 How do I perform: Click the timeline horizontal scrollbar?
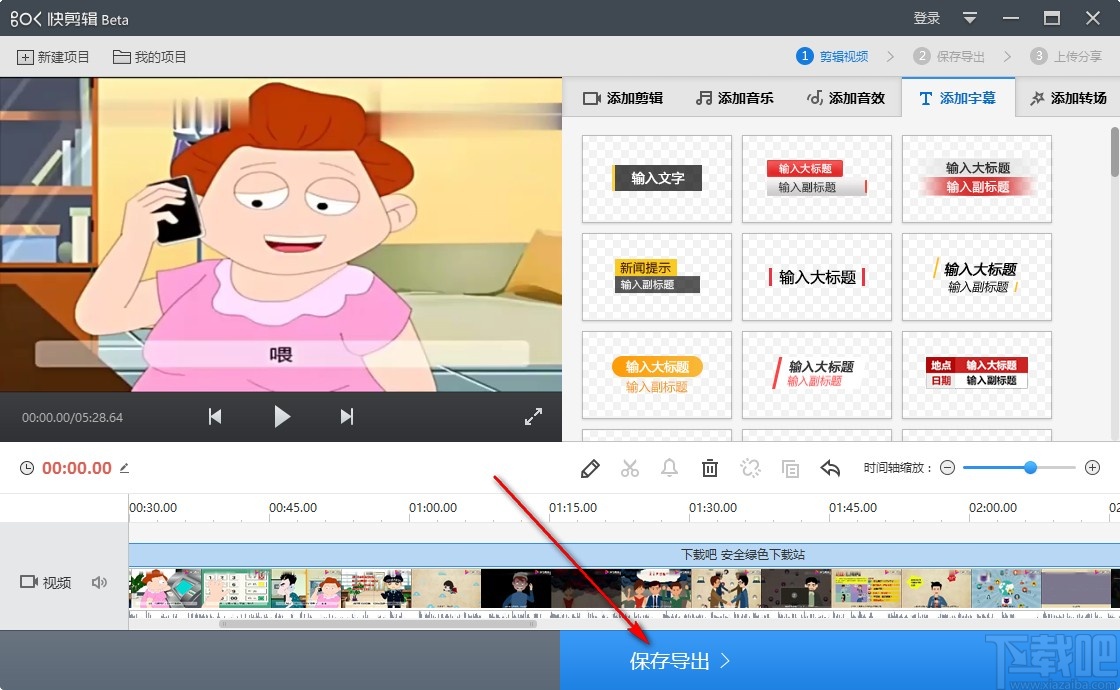[378, 624]
